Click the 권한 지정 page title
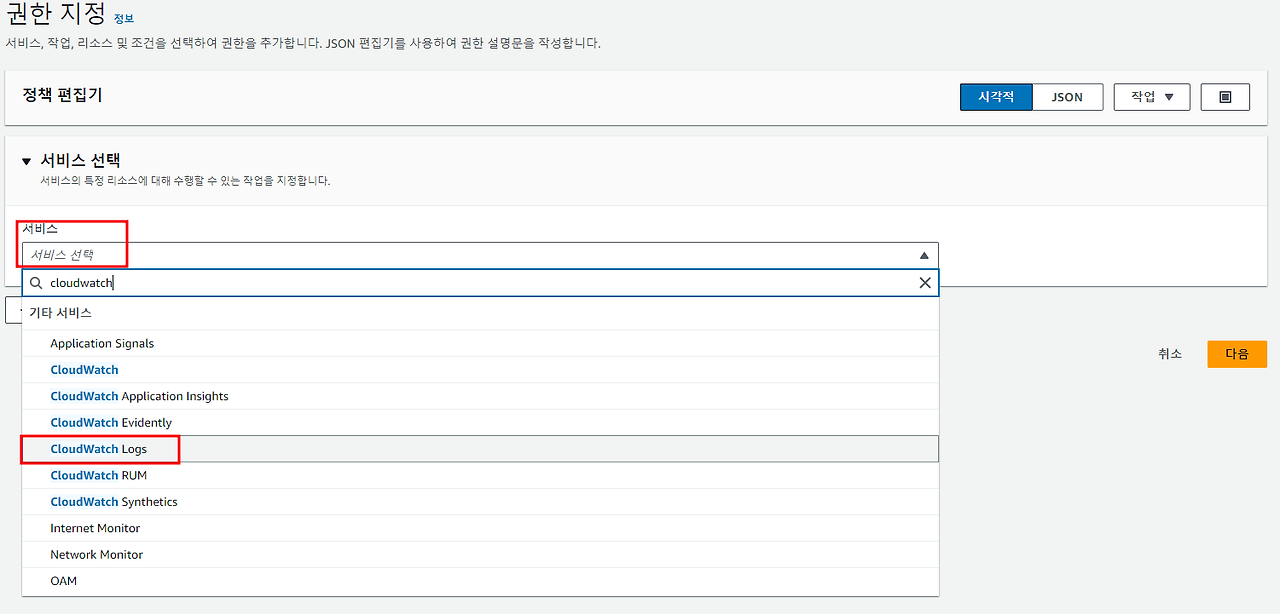 pyautogui.click(x=56, y=15)
